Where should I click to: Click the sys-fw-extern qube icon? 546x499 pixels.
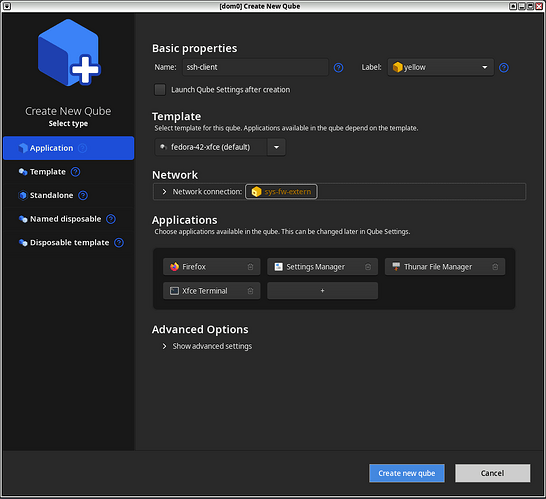(256, 192)
